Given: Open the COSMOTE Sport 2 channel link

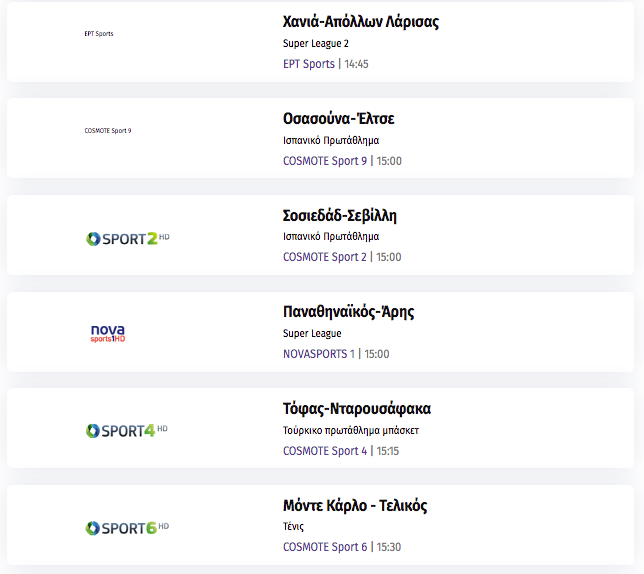Looking at the screenshot, I should (x=325, y=257).
